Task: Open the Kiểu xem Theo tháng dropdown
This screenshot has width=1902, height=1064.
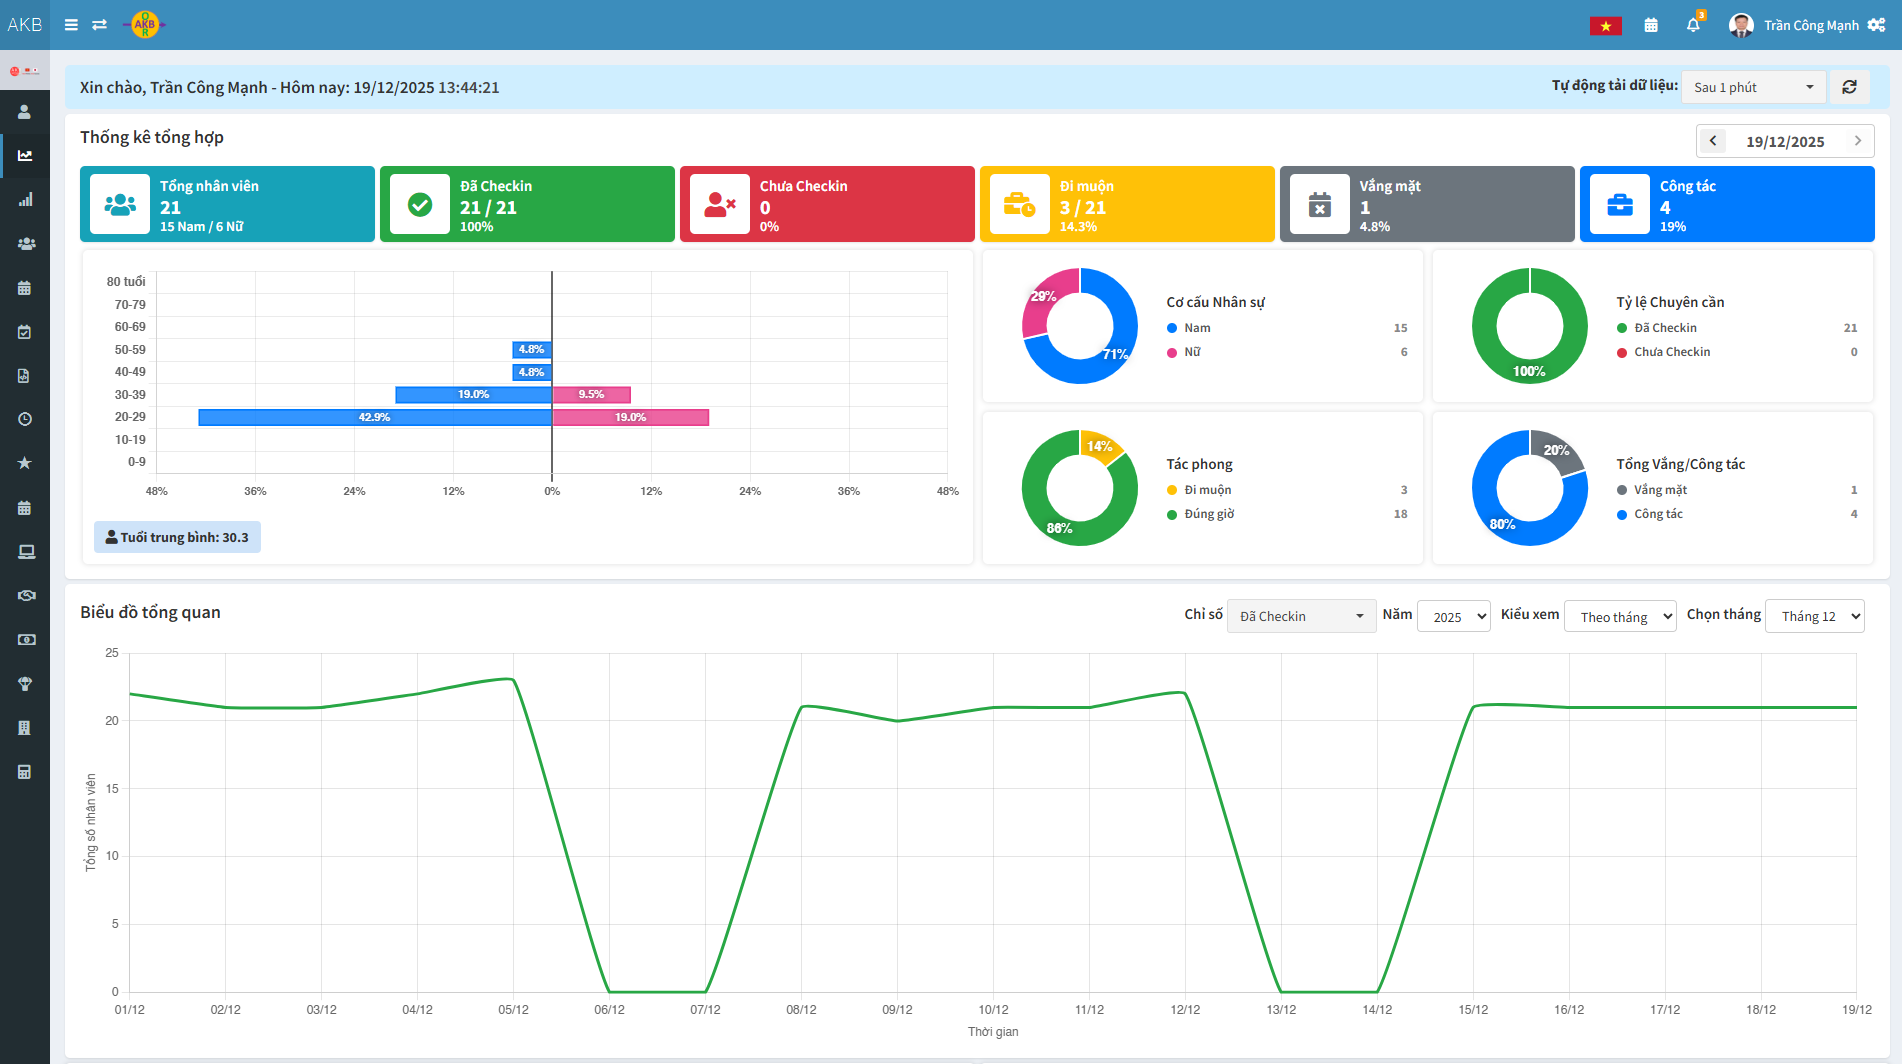Action: point(1620,616)
